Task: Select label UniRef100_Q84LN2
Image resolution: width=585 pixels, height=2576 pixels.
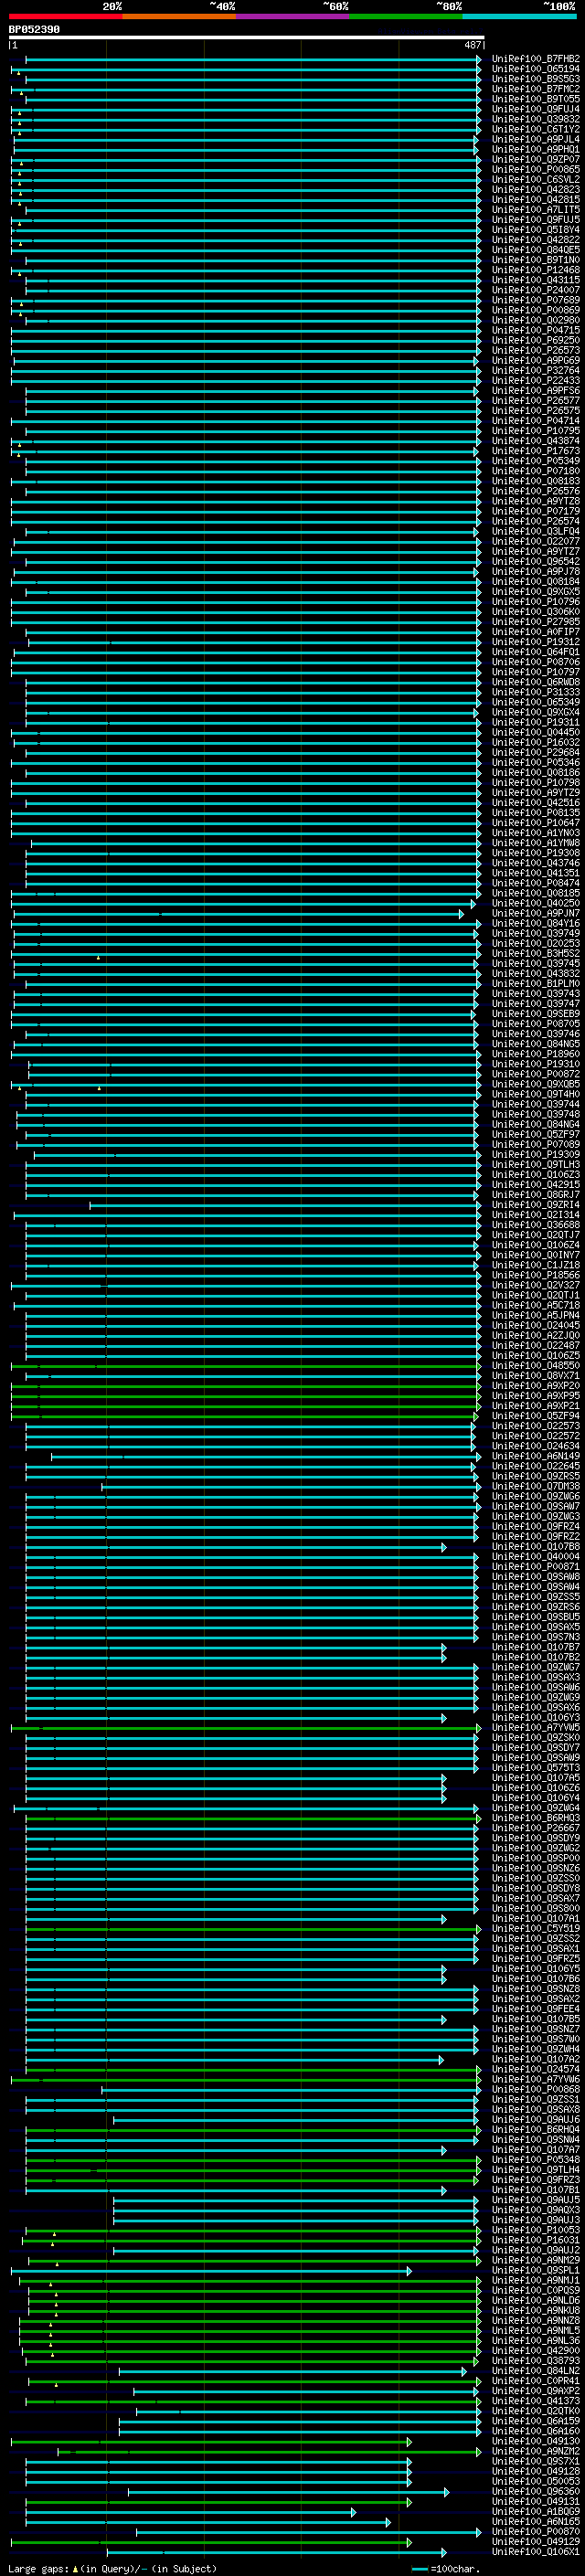Action: click(x=536, y=2371)
